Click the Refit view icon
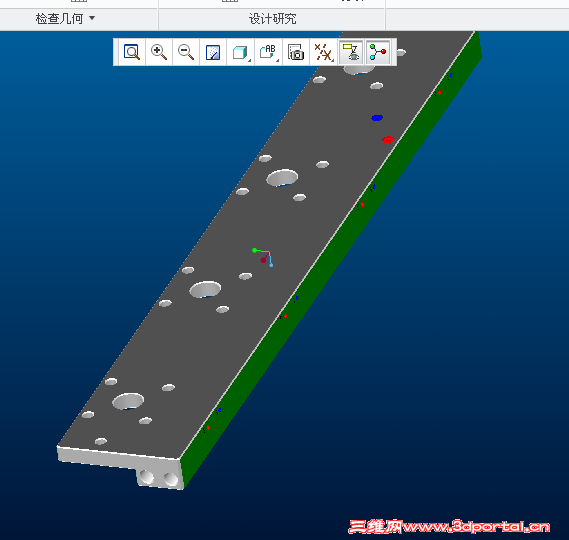569x540 pixels. 132,52
